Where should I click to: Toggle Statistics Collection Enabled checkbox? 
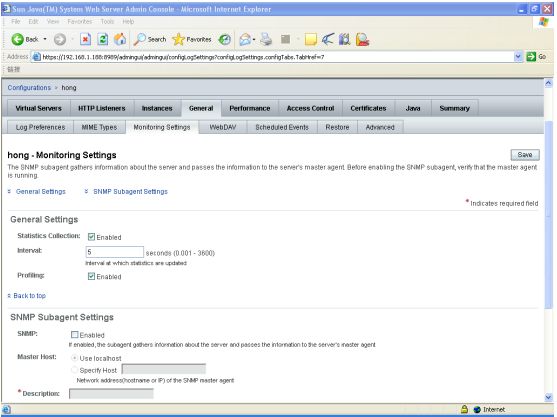91,237
